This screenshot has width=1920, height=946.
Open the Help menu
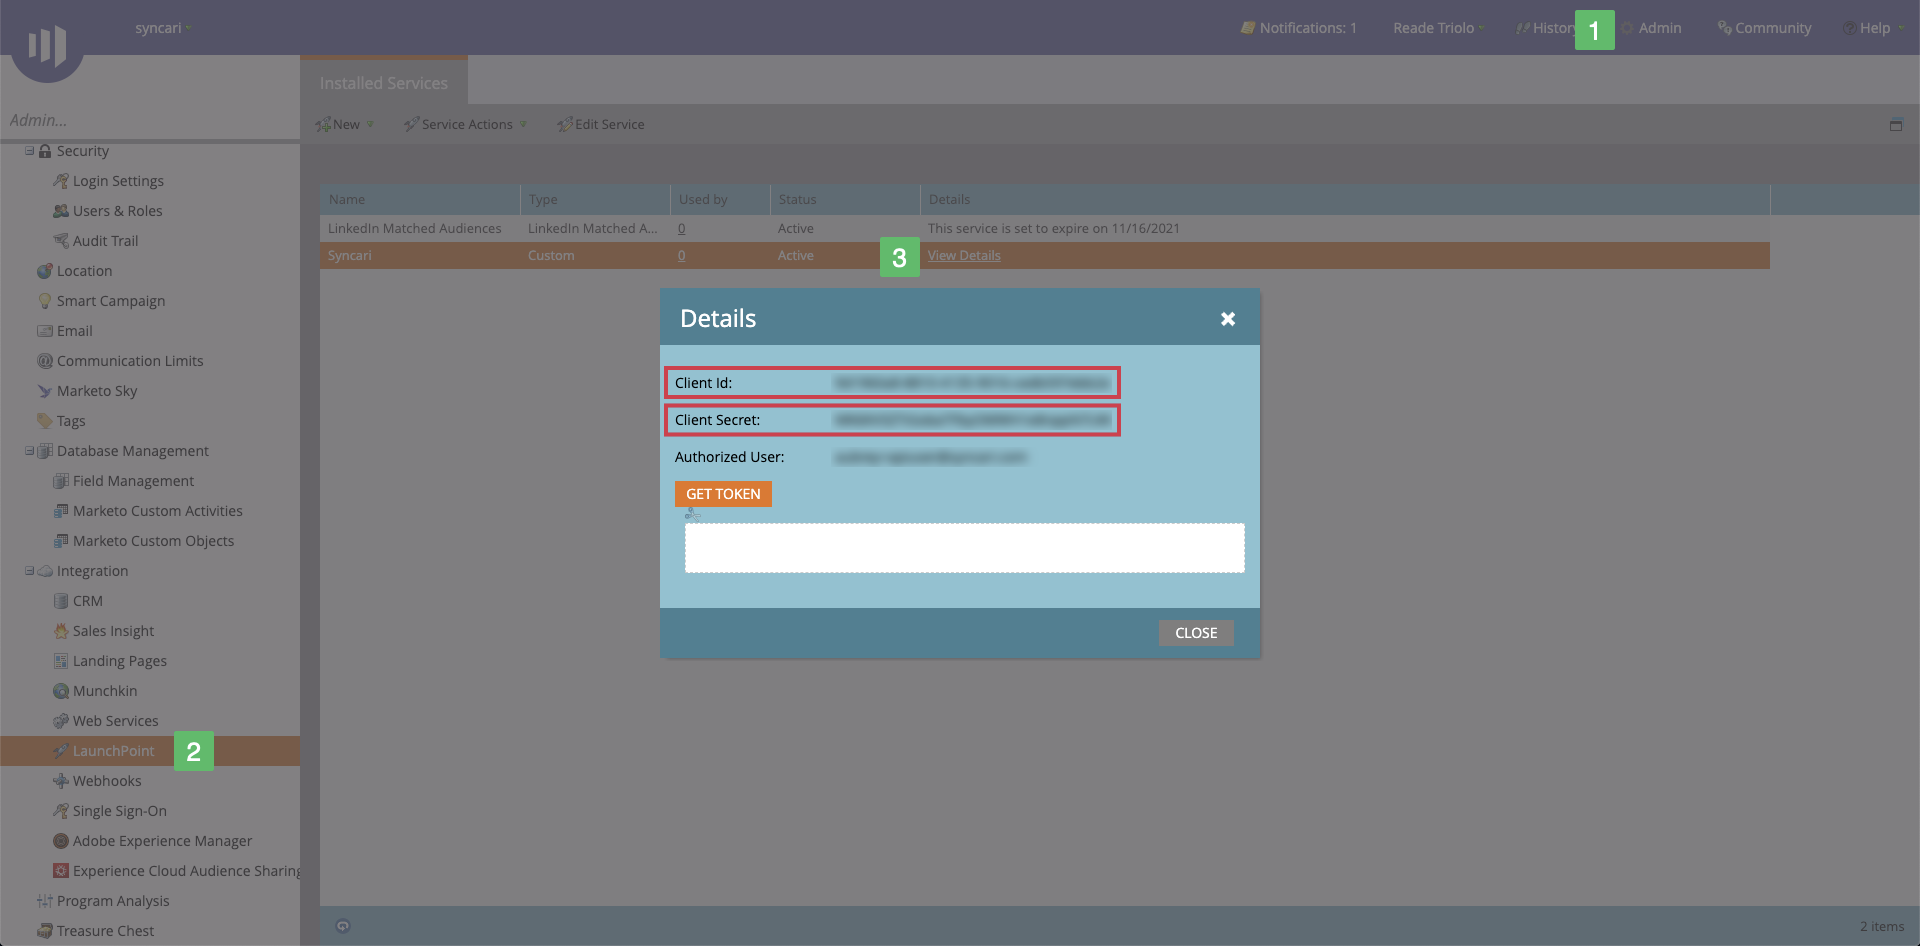[1873, 27]
